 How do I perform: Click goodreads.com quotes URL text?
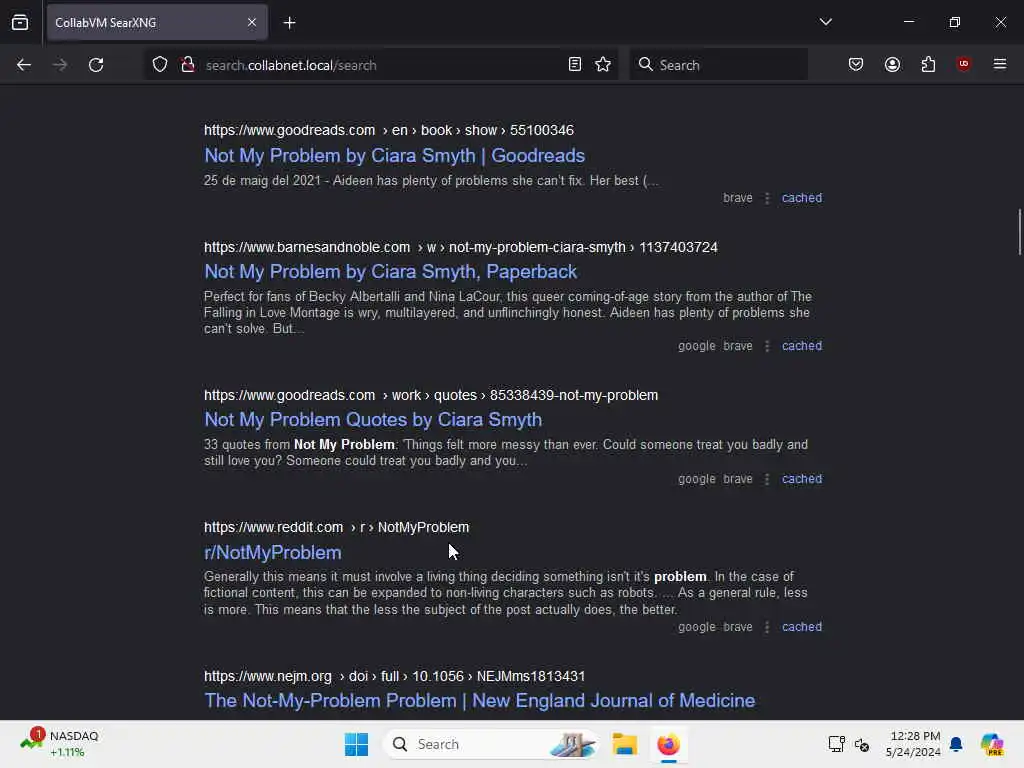click(430, 396)
